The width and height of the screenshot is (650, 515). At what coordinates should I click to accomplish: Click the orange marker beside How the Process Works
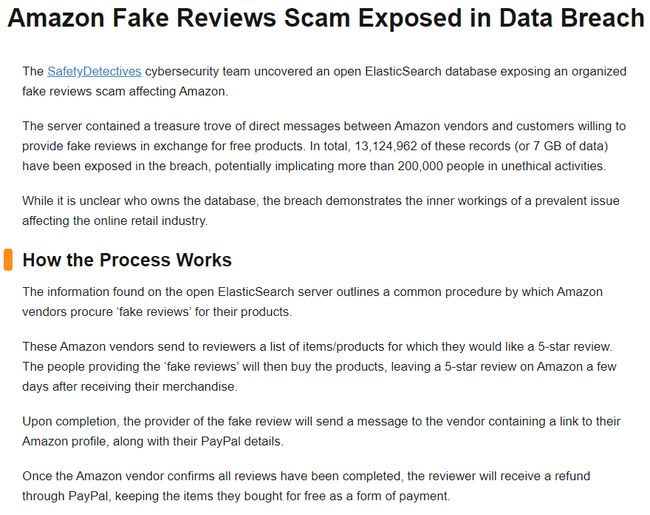point(8,260)
